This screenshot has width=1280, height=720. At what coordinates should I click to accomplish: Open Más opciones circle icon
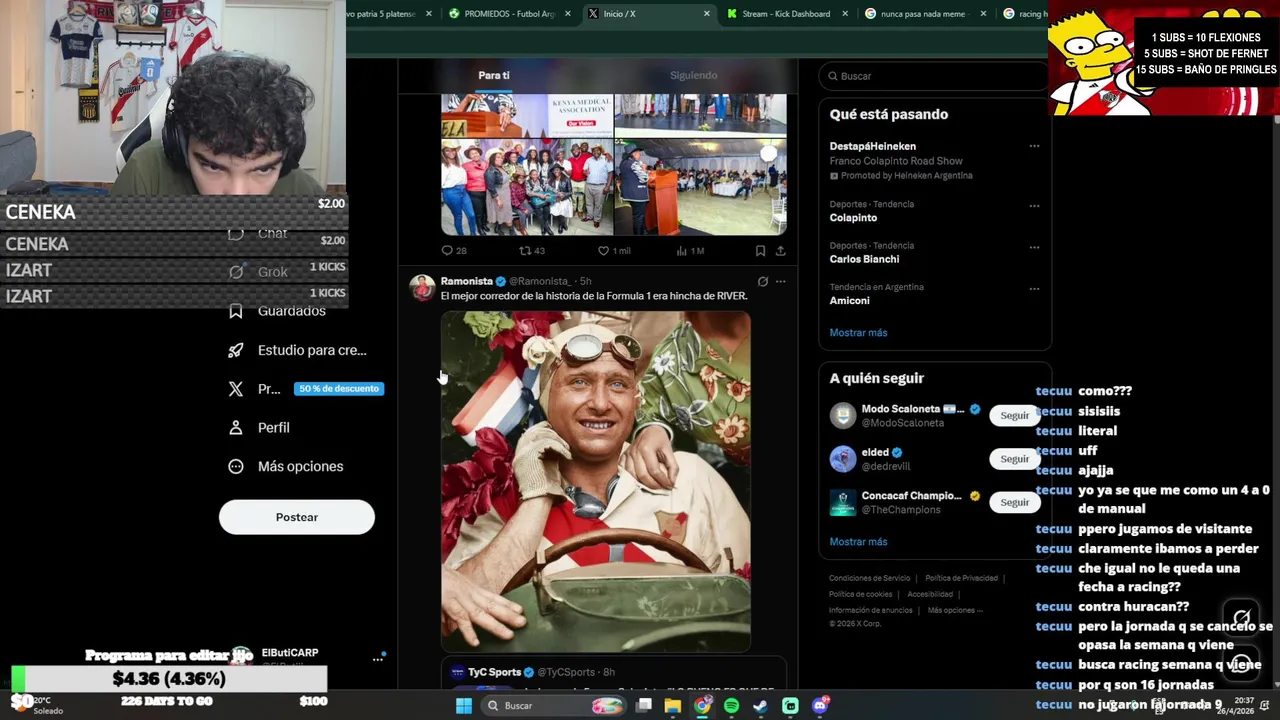click(236, 466)
